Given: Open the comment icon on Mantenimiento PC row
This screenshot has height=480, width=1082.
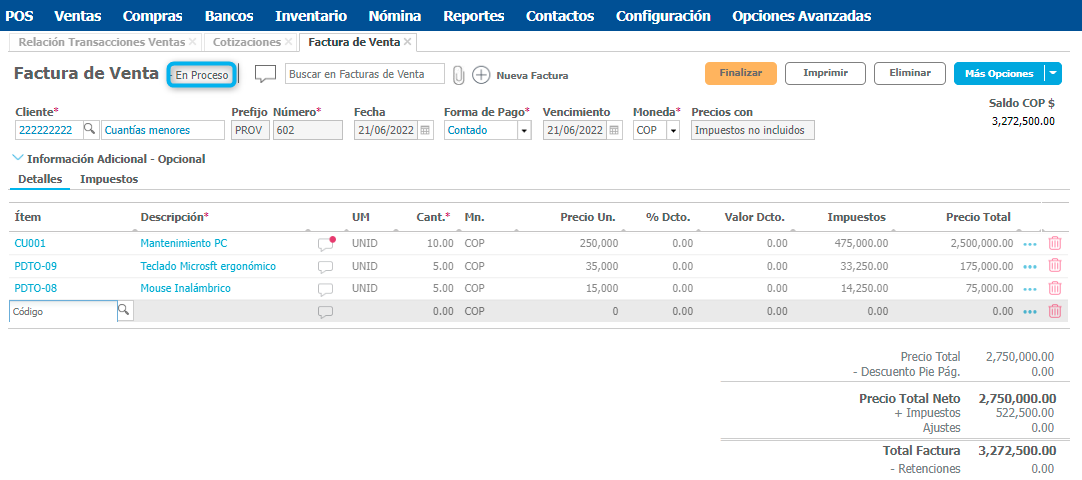Looking at the screenshot, I should click(x=325, y=243).
